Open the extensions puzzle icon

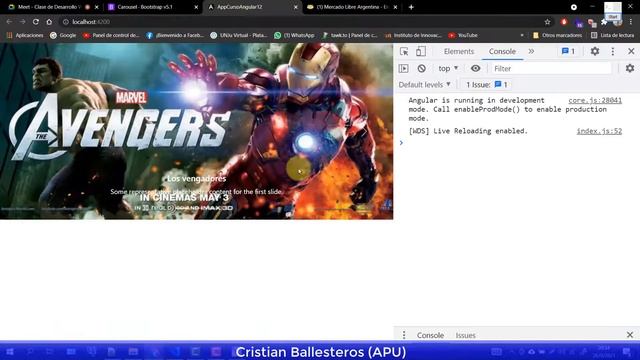[x=604, y=22]
